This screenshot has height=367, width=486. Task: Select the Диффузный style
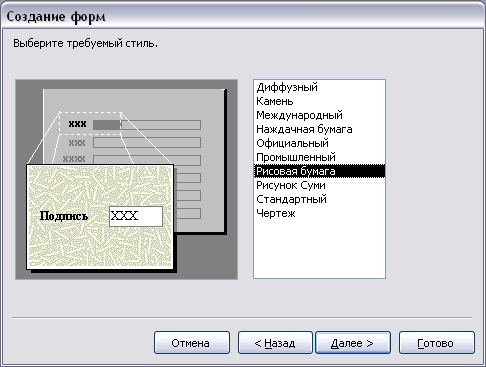[319, 87]
